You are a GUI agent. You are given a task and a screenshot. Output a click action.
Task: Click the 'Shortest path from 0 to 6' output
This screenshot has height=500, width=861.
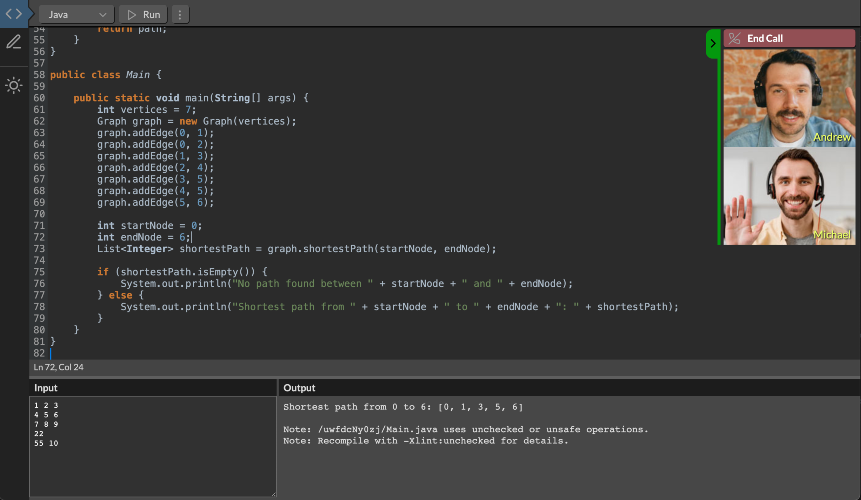pos(403,407)
